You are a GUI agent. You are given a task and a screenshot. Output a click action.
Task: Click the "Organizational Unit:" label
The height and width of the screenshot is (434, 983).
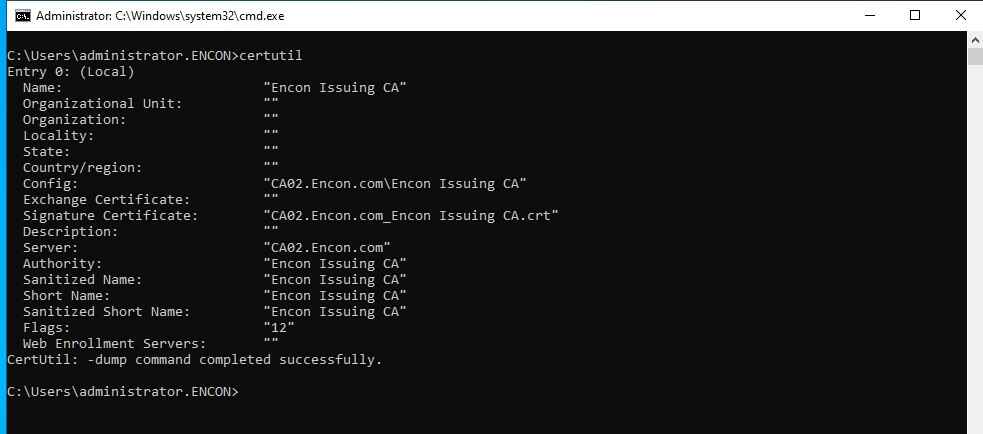point(102,104)
